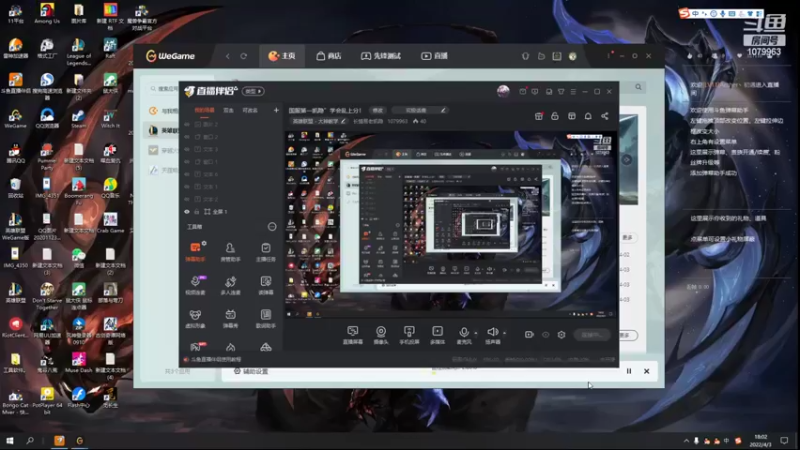Toggle the preview eye icon beside settings gear
Viewport: 800px width, 450px height.
pos(545,335)
